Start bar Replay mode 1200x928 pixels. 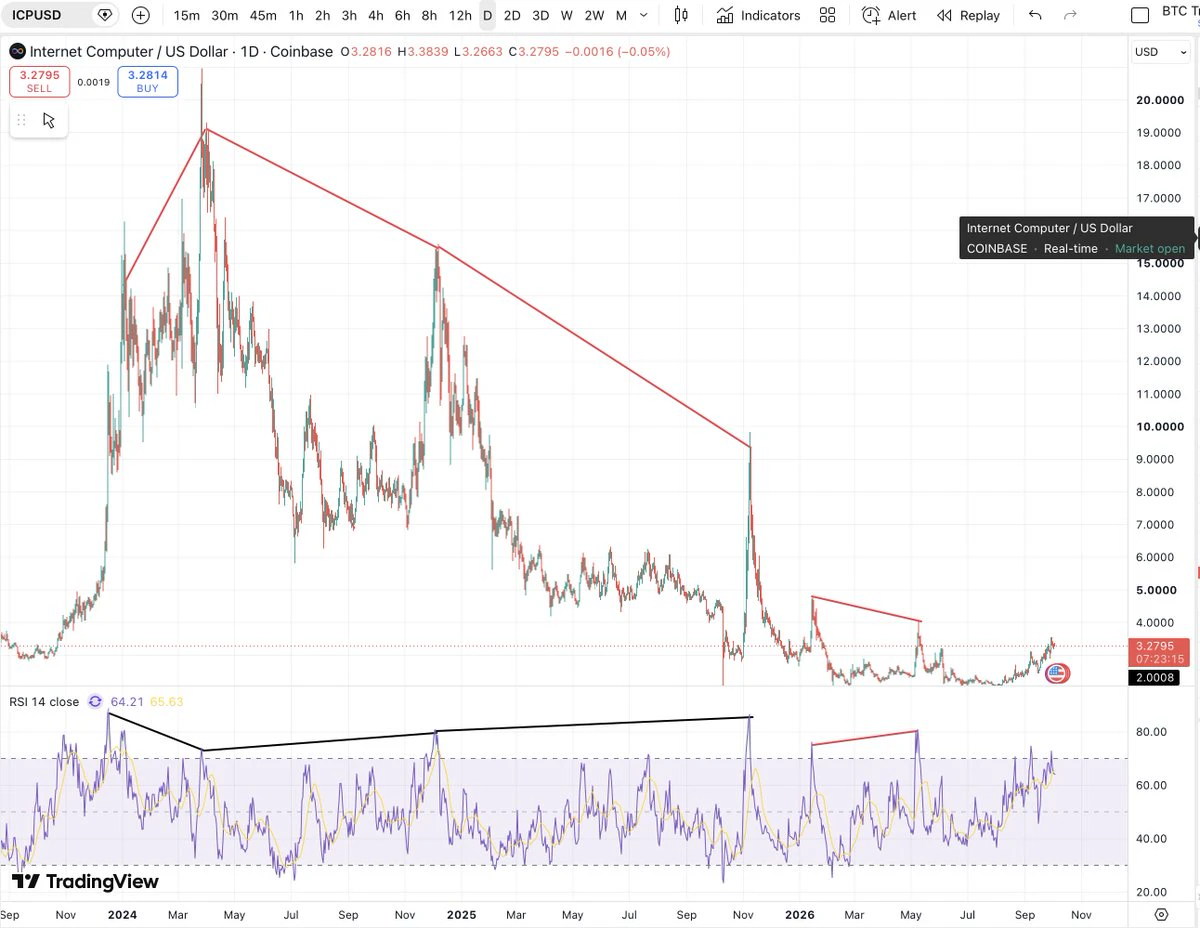tap(968, 15)
